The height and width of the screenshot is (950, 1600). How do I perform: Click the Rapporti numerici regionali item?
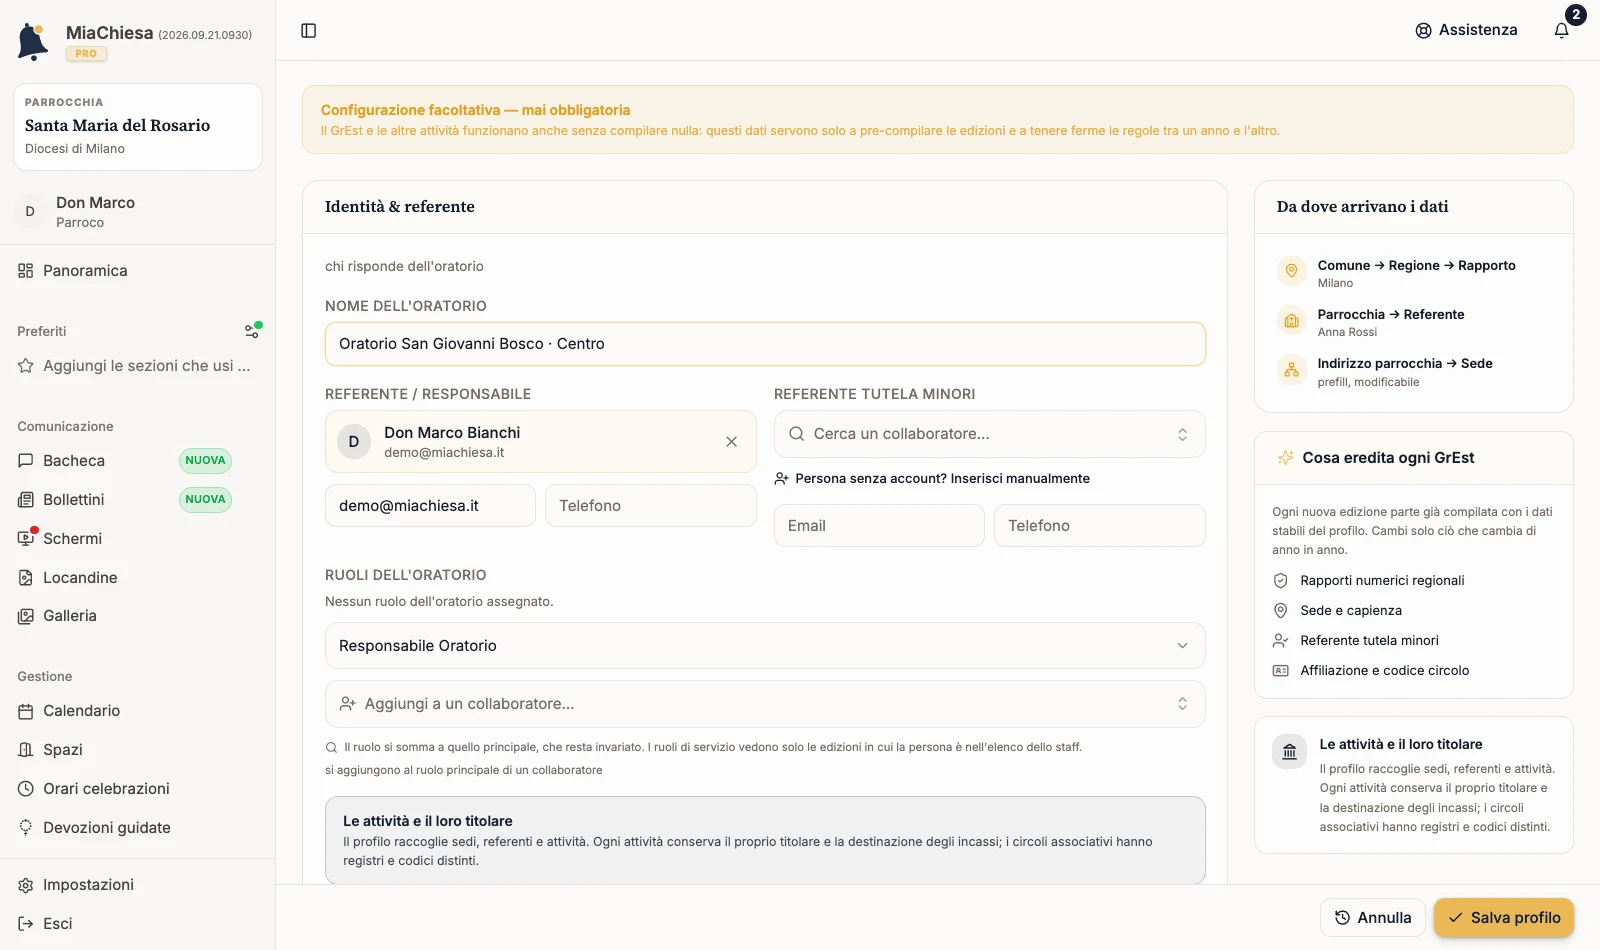(x=1382, y=581)
